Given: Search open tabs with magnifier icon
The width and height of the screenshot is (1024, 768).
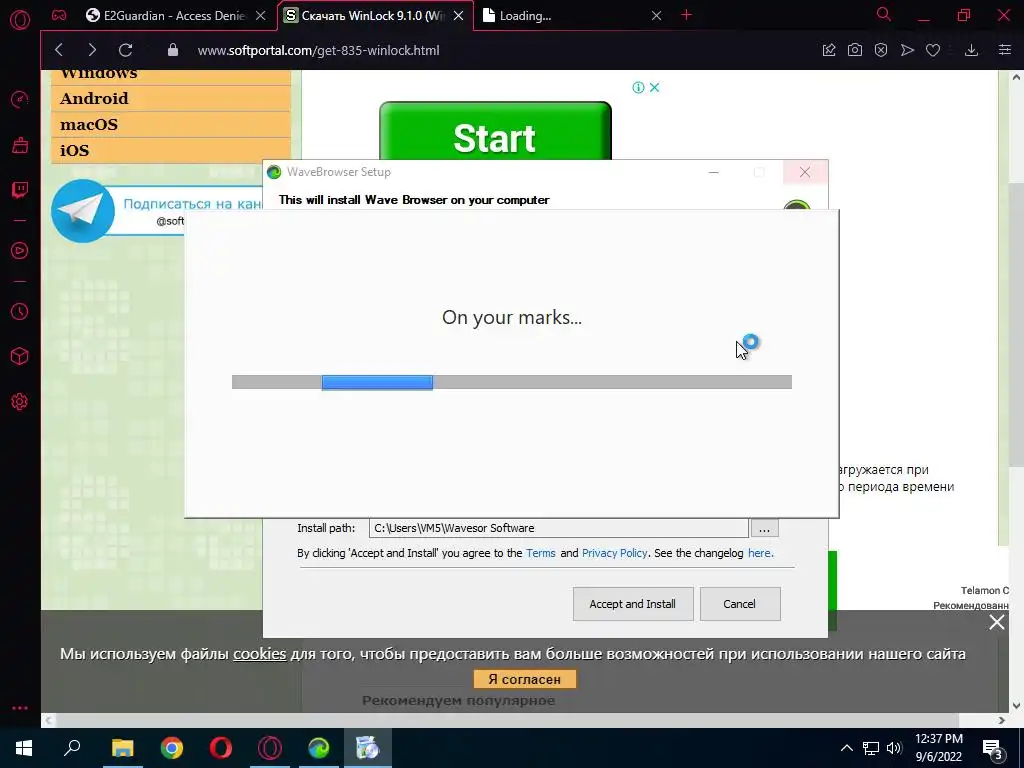Looking at the screenshot, I should pos(884,14).
